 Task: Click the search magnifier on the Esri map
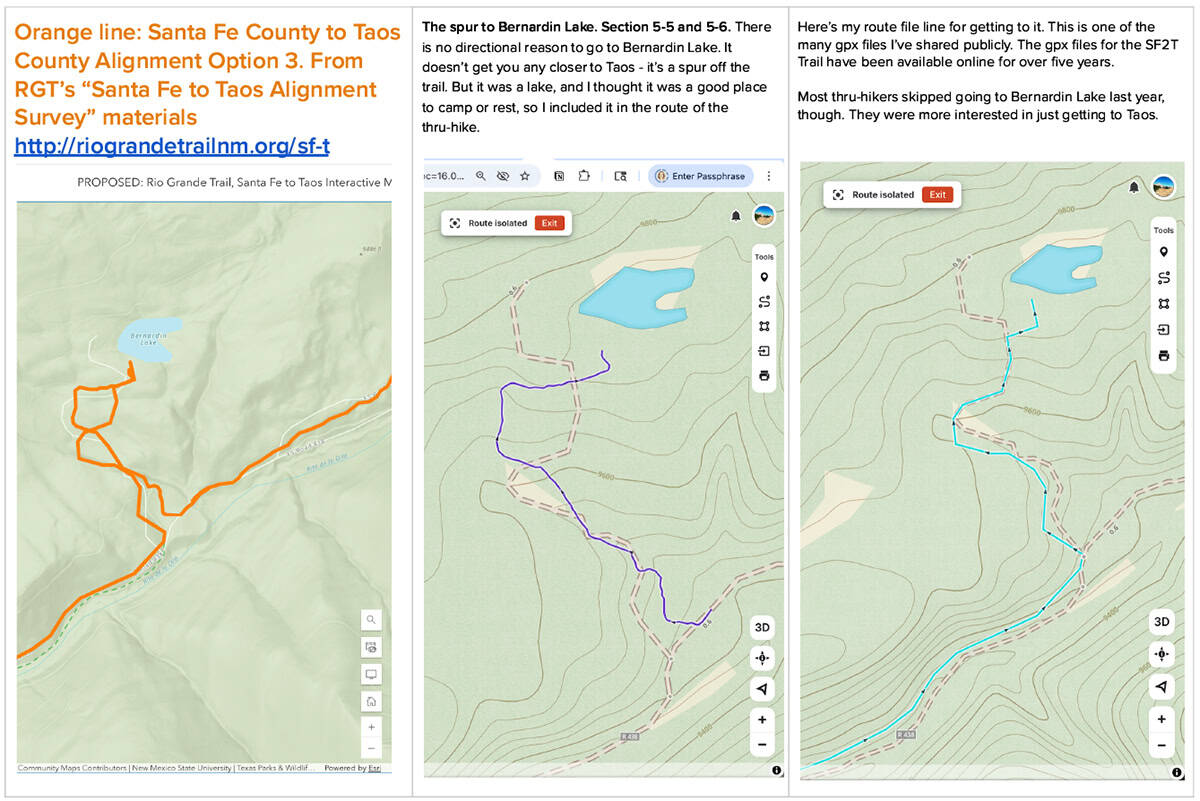(x=371, y=620)
